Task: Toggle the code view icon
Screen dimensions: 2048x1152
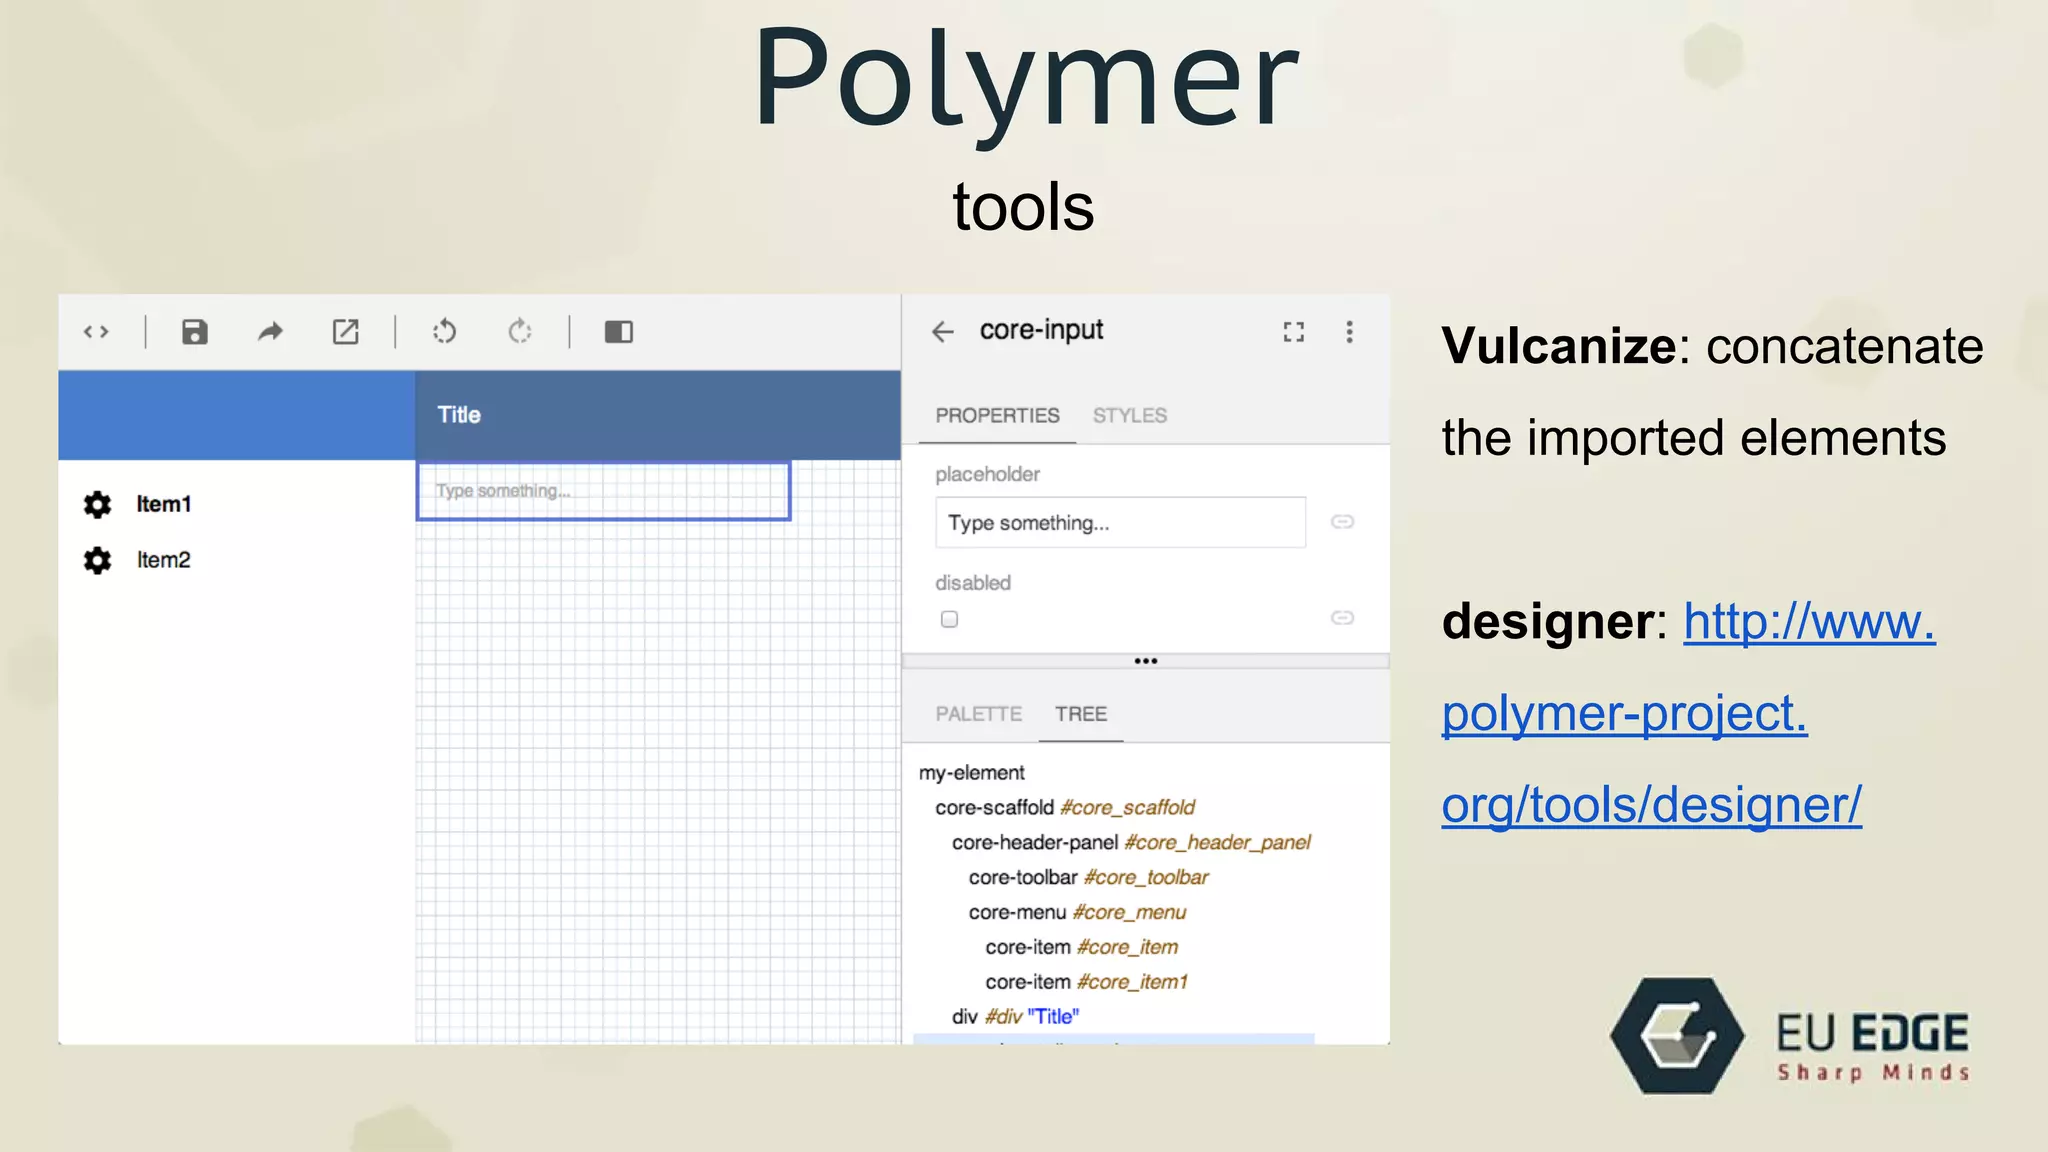Action: pyautogui.click(x=96, y=332)
